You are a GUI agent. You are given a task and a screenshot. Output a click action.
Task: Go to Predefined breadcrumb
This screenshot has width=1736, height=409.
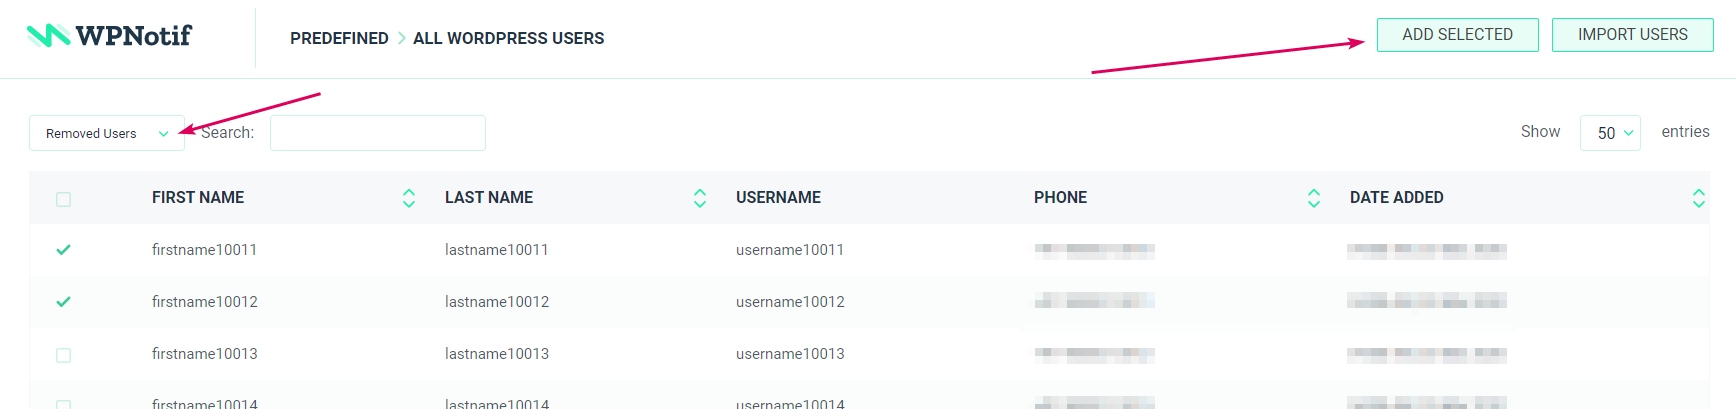(x=339, y=38)
